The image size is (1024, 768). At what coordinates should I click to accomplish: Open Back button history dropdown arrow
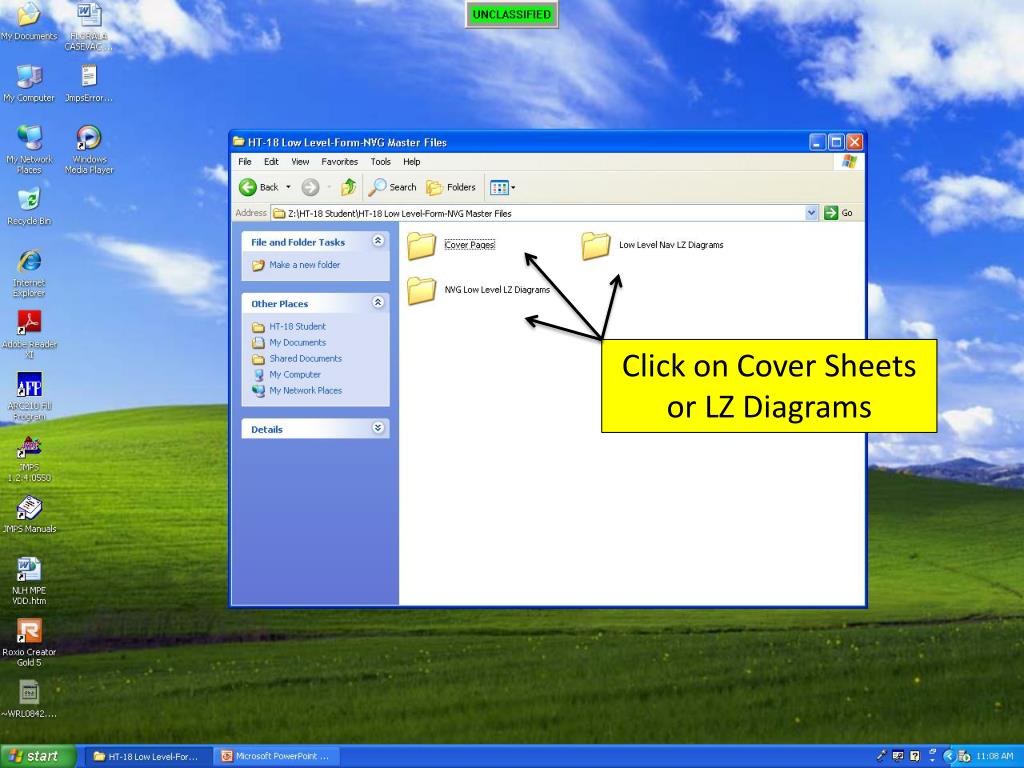288,187
